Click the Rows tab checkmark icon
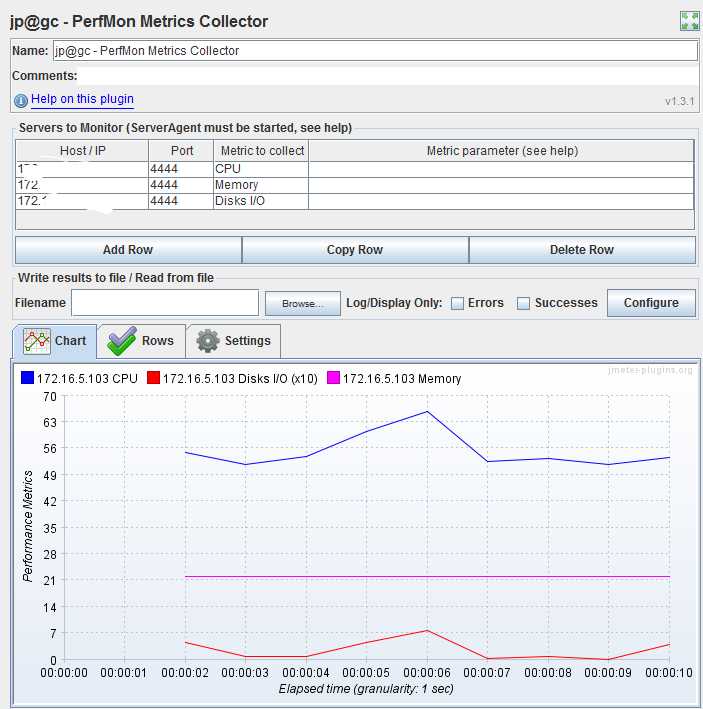 122,341
